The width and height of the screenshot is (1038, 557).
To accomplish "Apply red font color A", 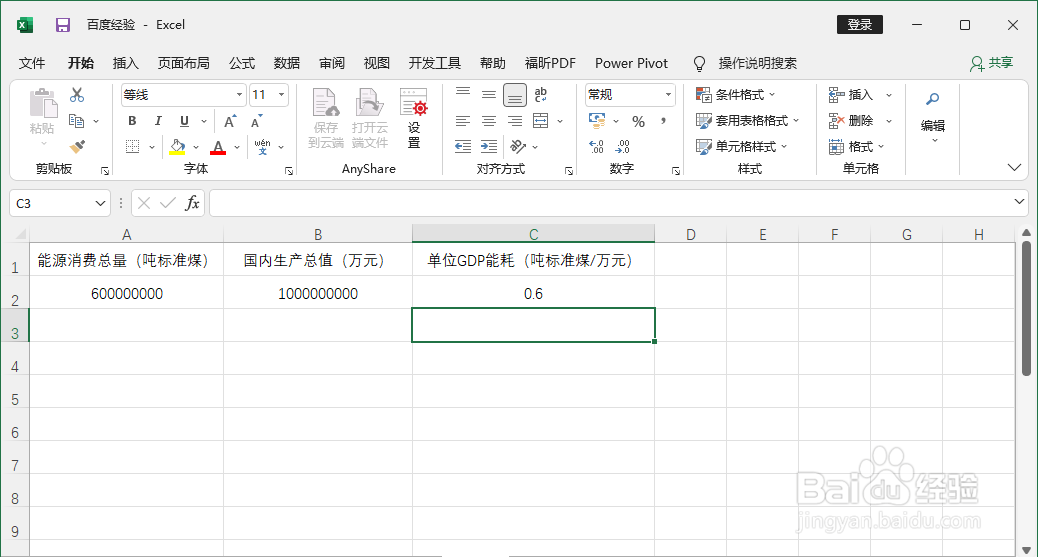I will [x=218, y=146].
